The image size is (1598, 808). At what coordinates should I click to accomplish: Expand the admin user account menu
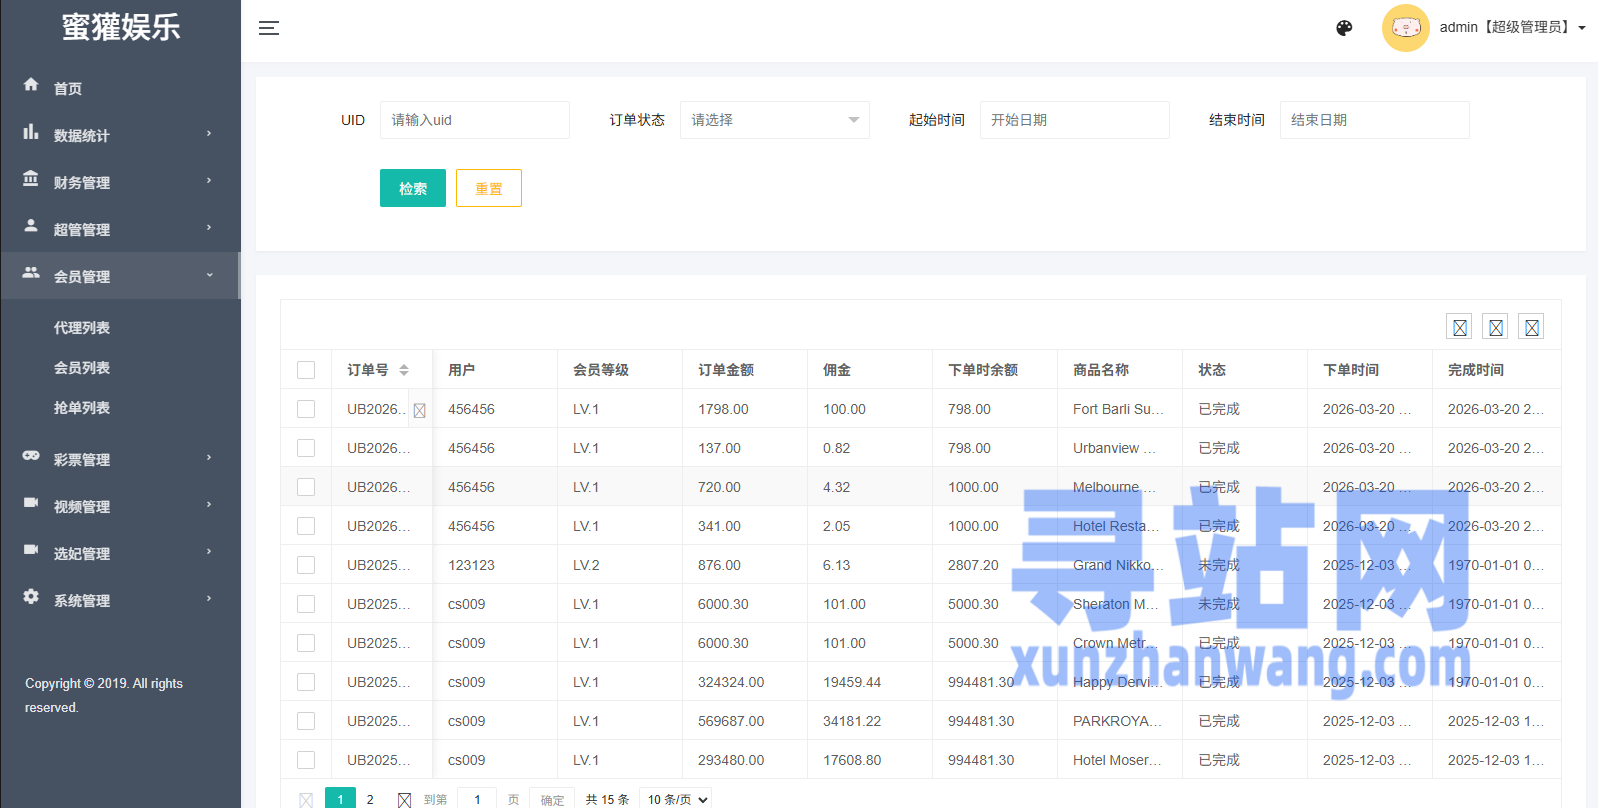(x=1512, y=28)
